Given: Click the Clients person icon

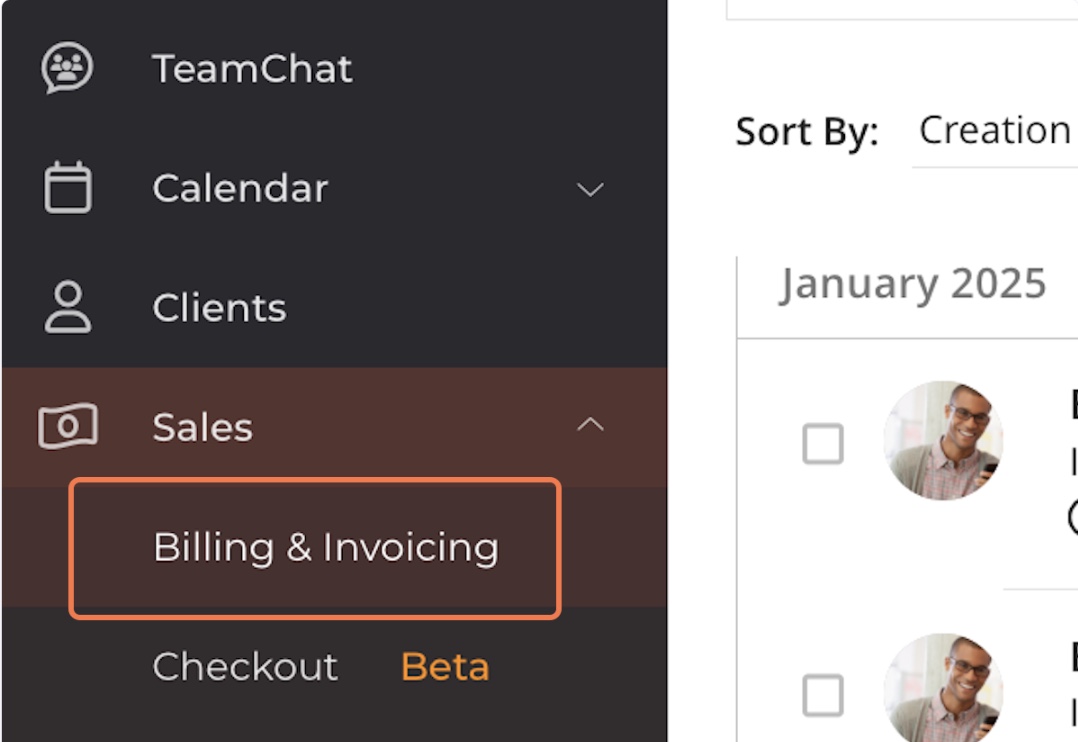Looking at the screenshot, I should click(x=67, y=307).
